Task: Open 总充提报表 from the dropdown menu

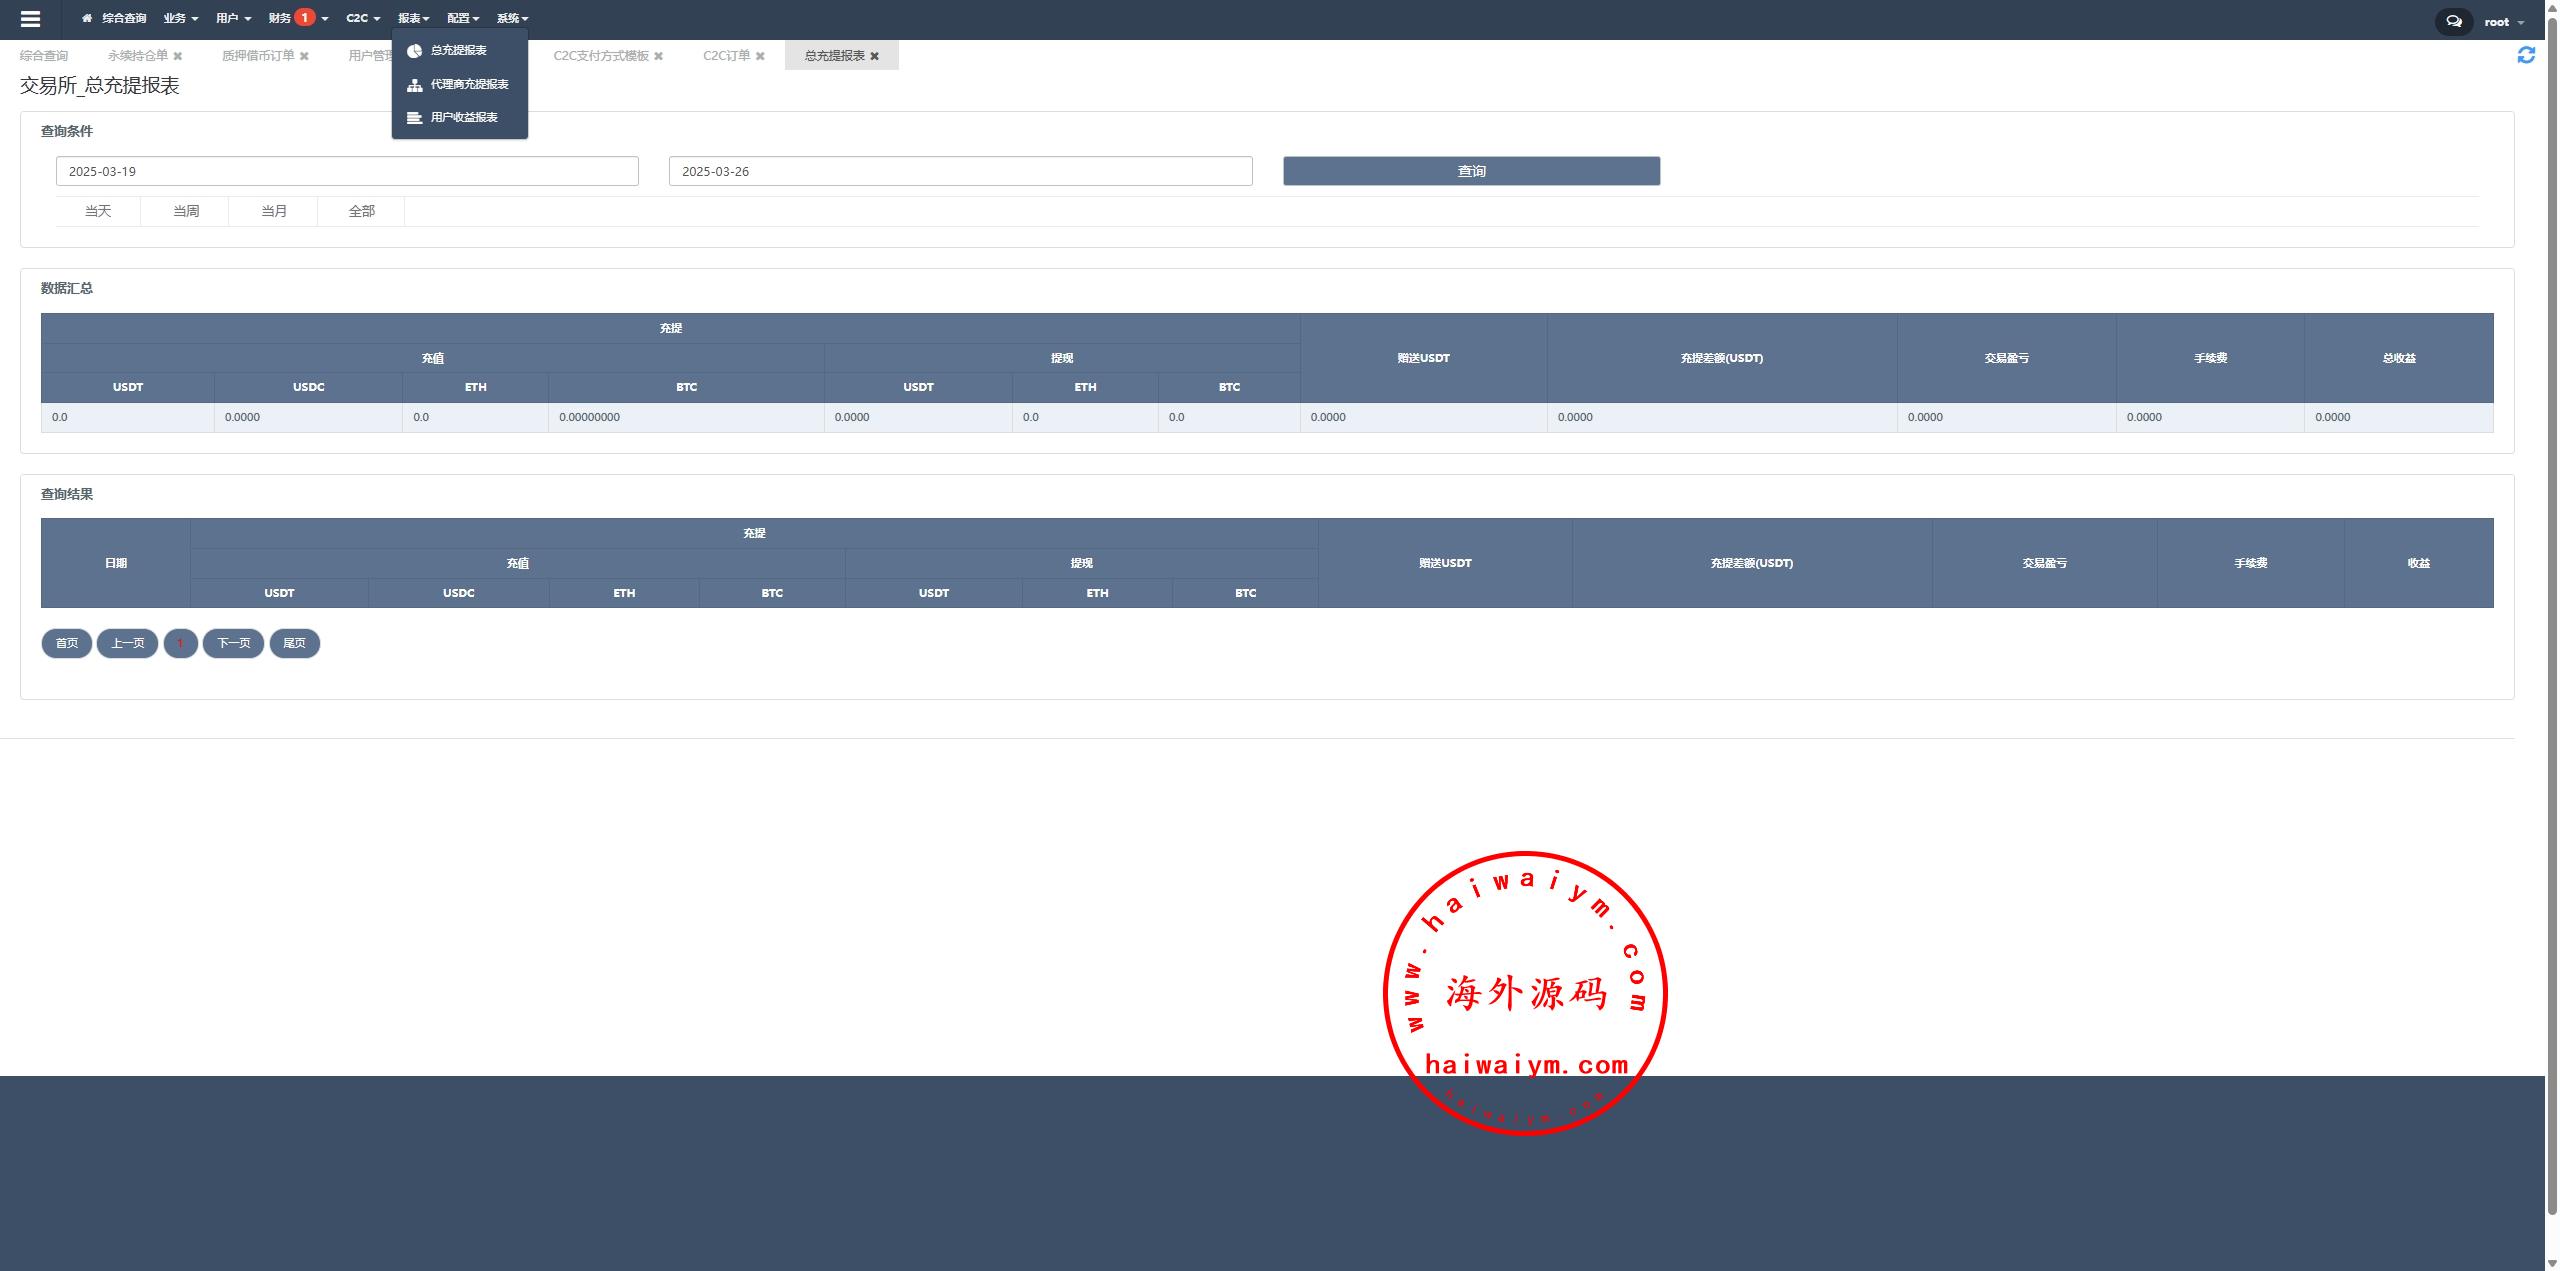Action: pos(458,50)
